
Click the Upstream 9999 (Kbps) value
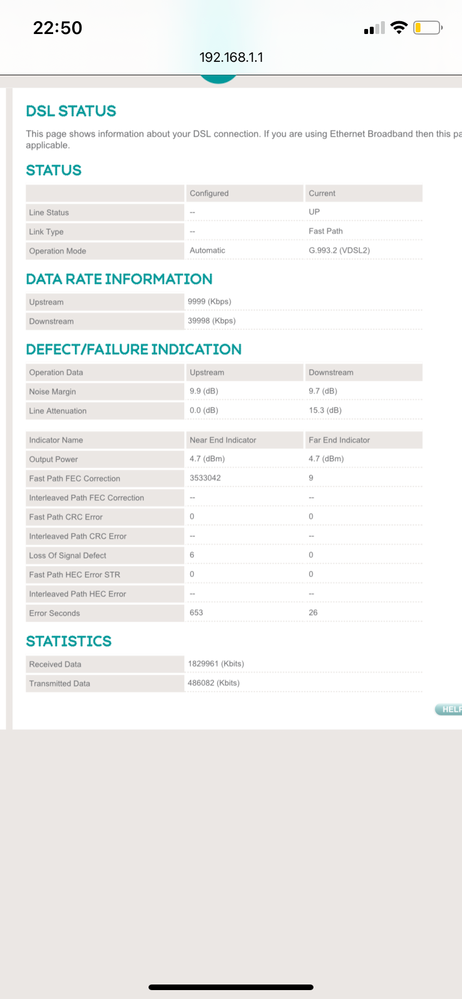point(208,301)
